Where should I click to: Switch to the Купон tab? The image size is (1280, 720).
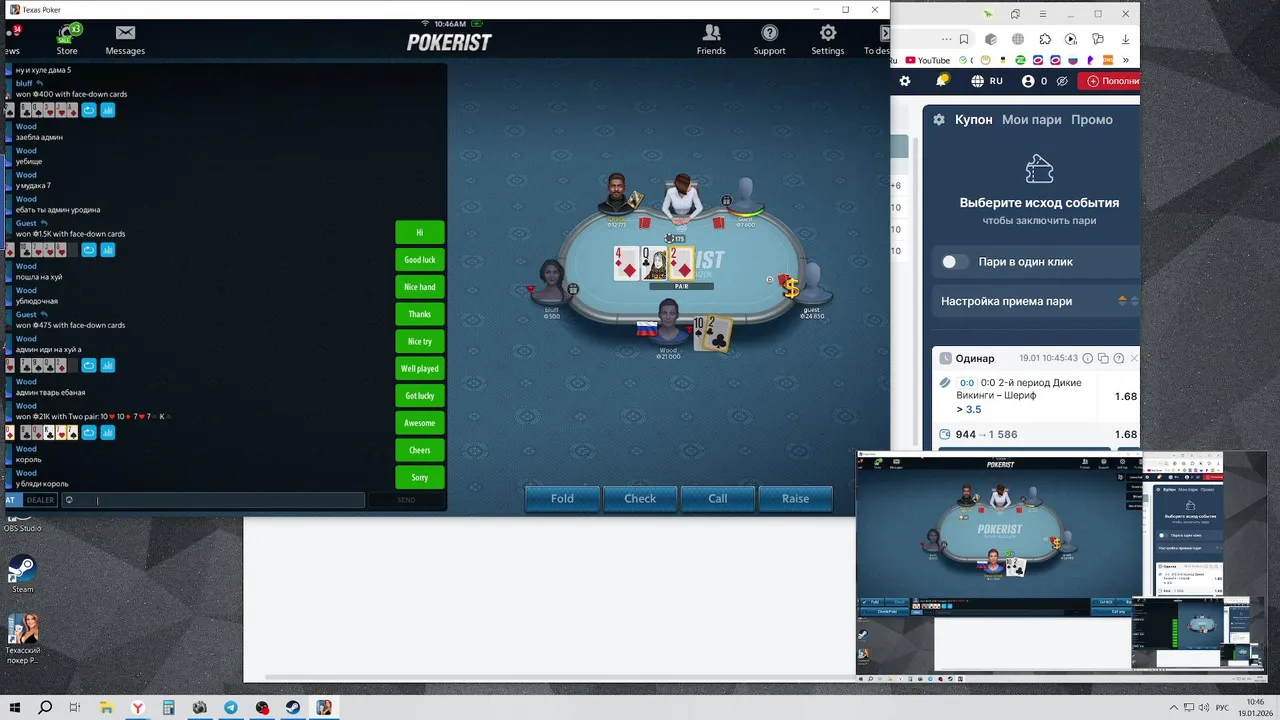[973, 119]
